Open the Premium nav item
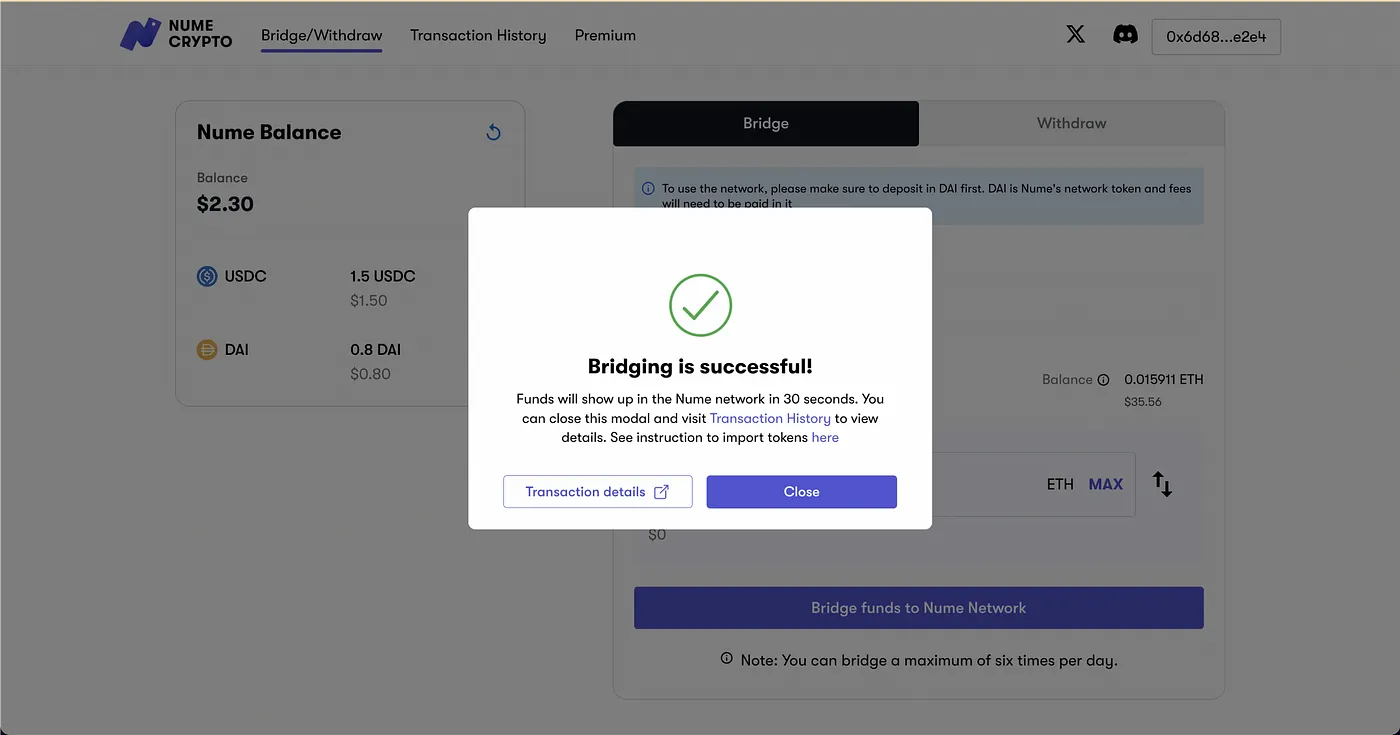 (x=605, y=35)
